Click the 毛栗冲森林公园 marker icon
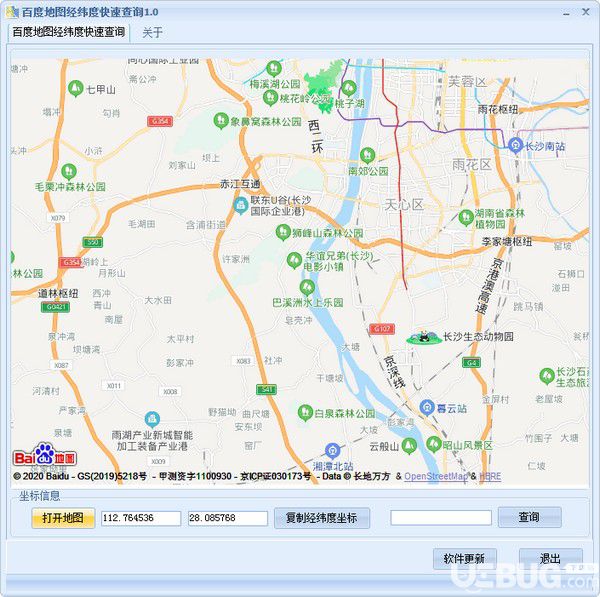Image resolution: width=600 pixels, height=597 pixels. [68, 171]
